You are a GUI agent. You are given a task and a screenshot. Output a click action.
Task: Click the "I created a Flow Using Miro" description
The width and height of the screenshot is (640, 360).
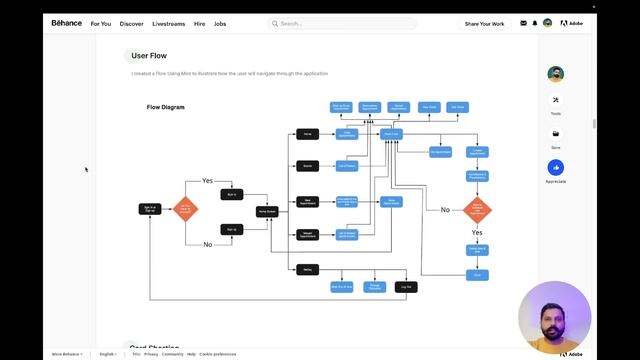[x=229, y=74]
